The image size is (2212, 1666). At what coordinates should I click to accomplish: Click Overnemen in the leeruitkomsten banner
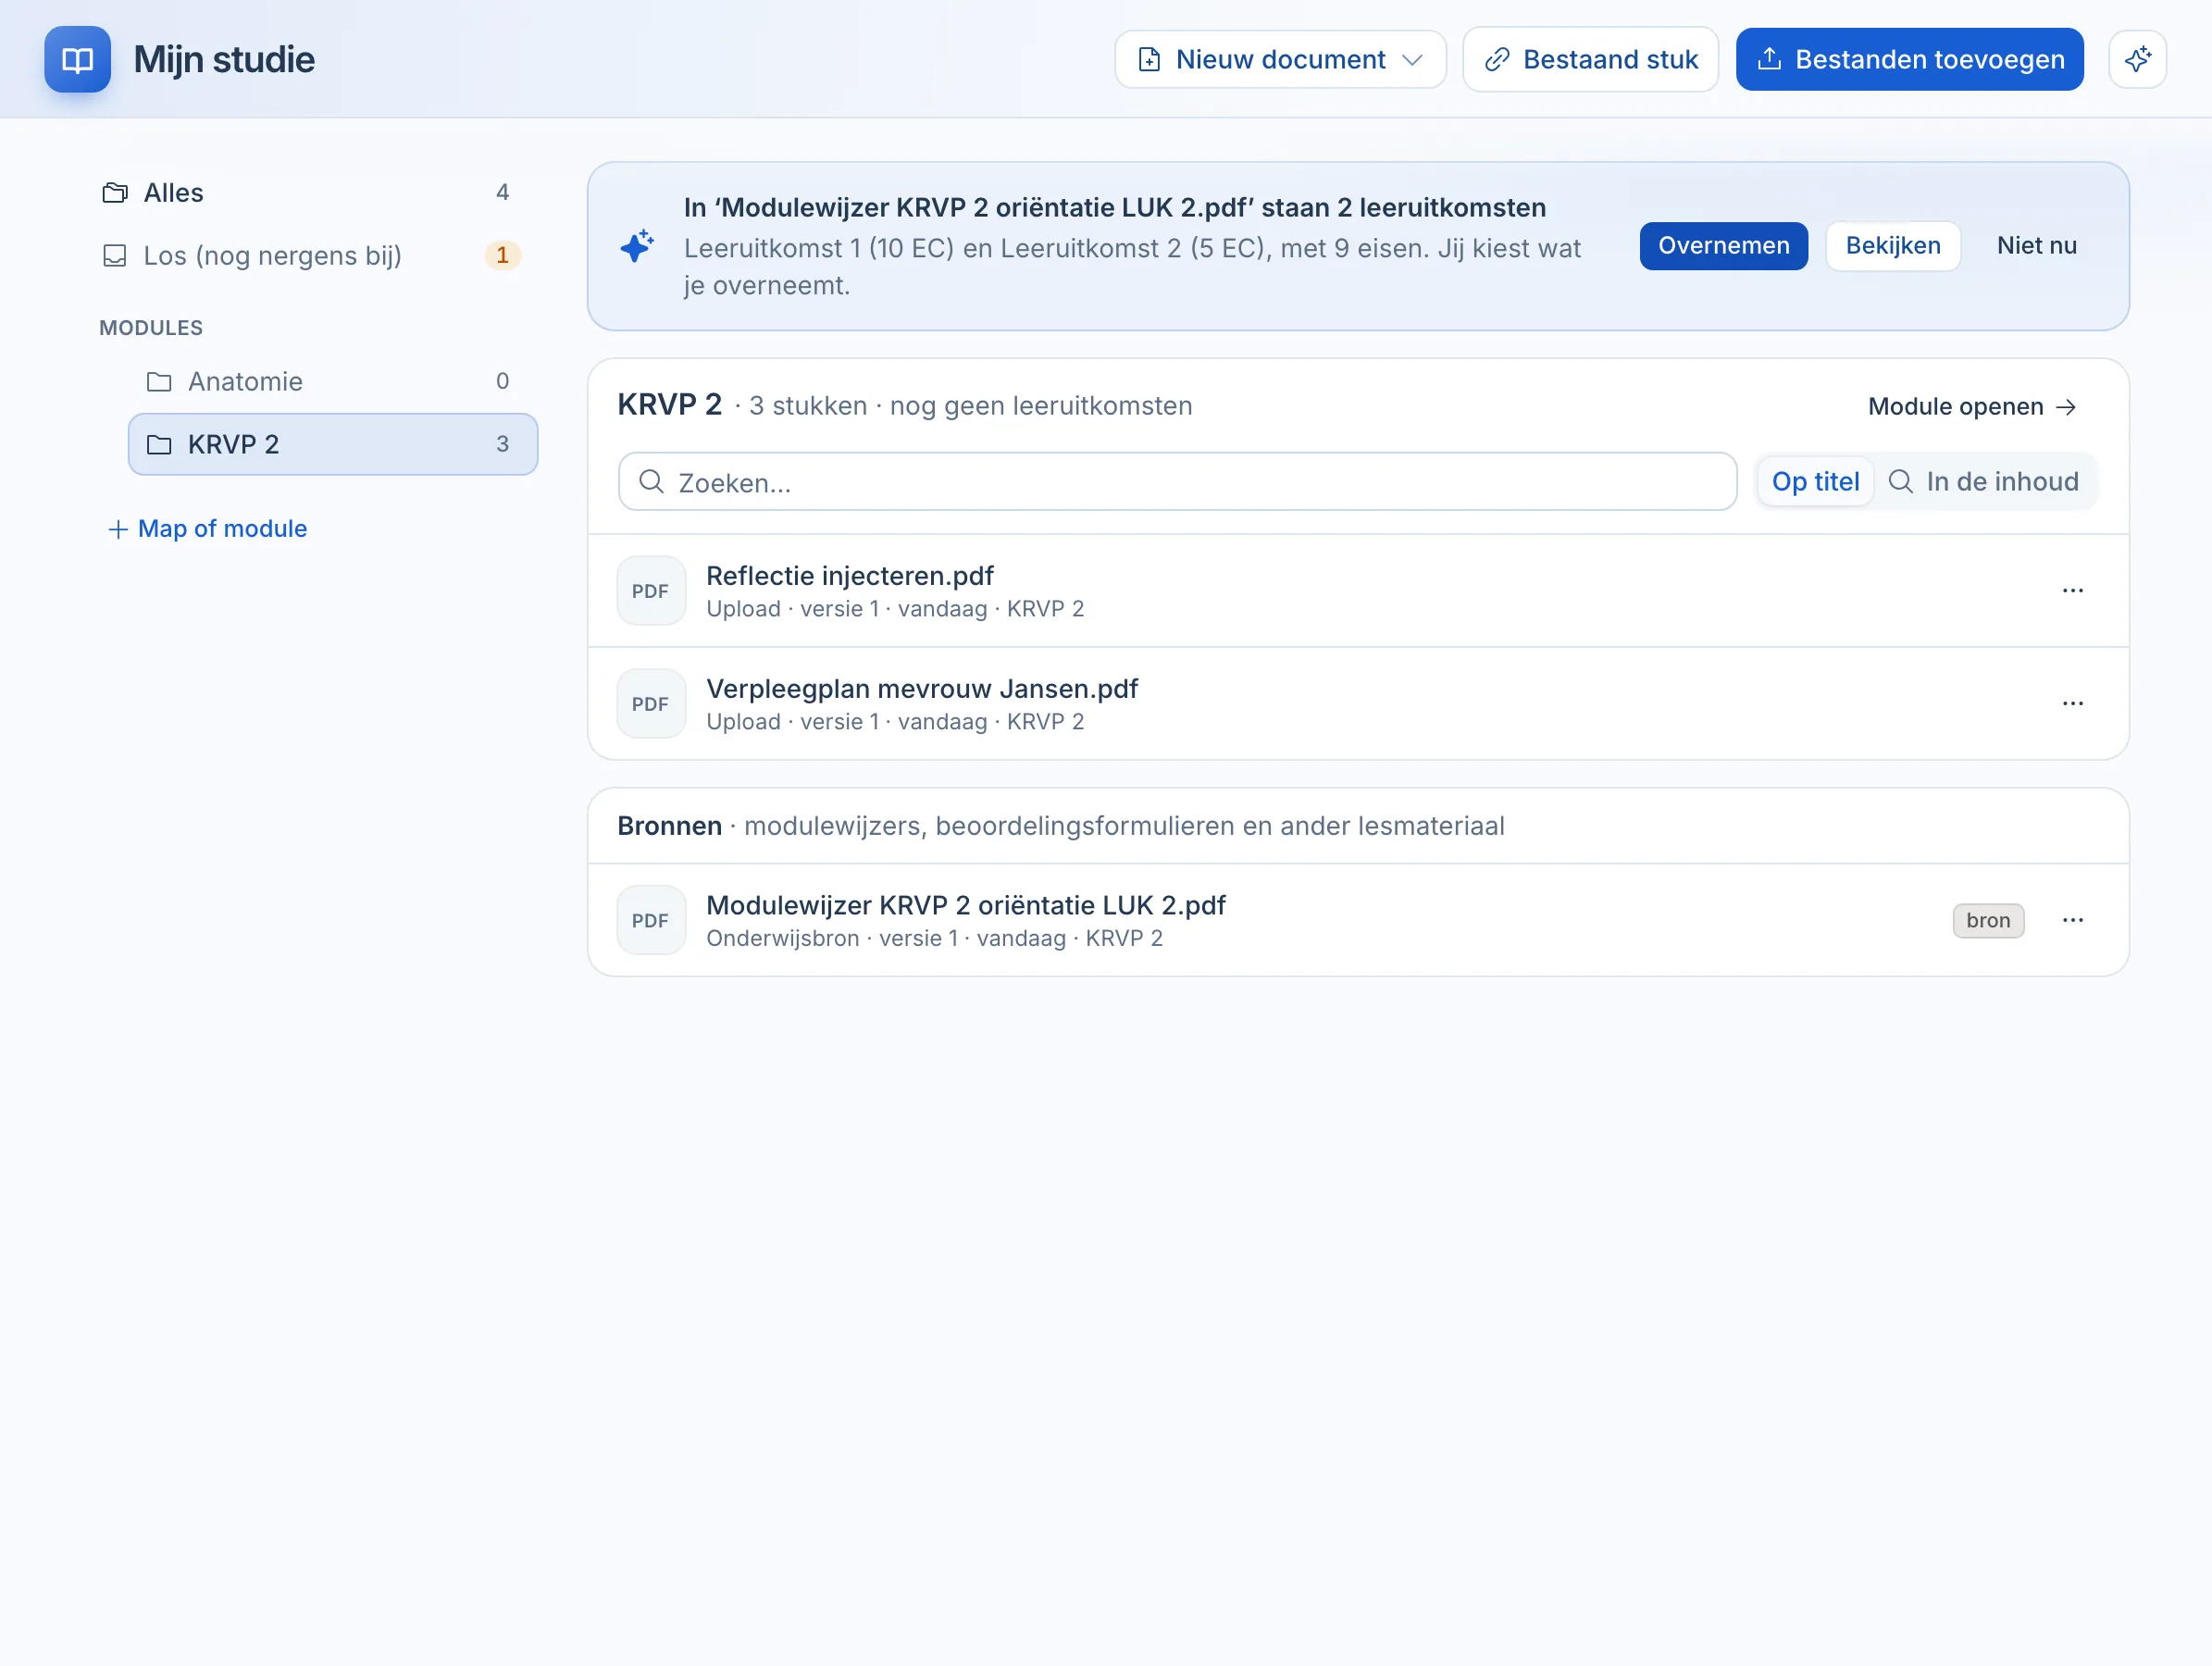[1723, 246]
